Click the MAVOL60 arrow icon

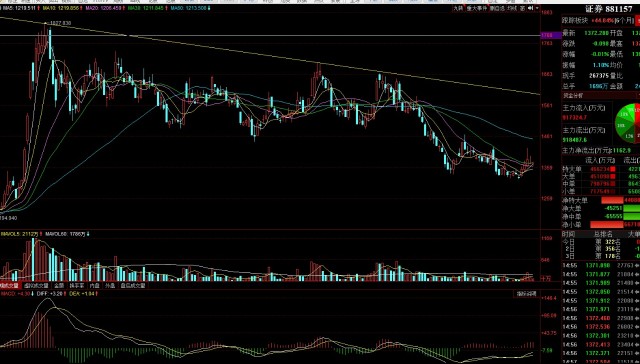coord(89,234)
